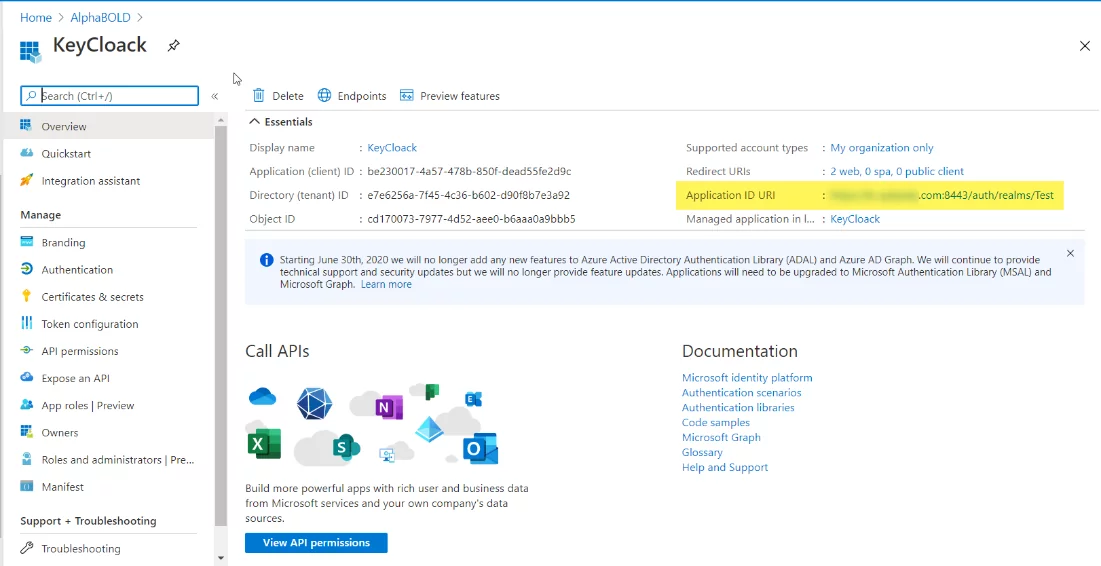Click the Certificates & secrets key icon

(x=27, y=296)
